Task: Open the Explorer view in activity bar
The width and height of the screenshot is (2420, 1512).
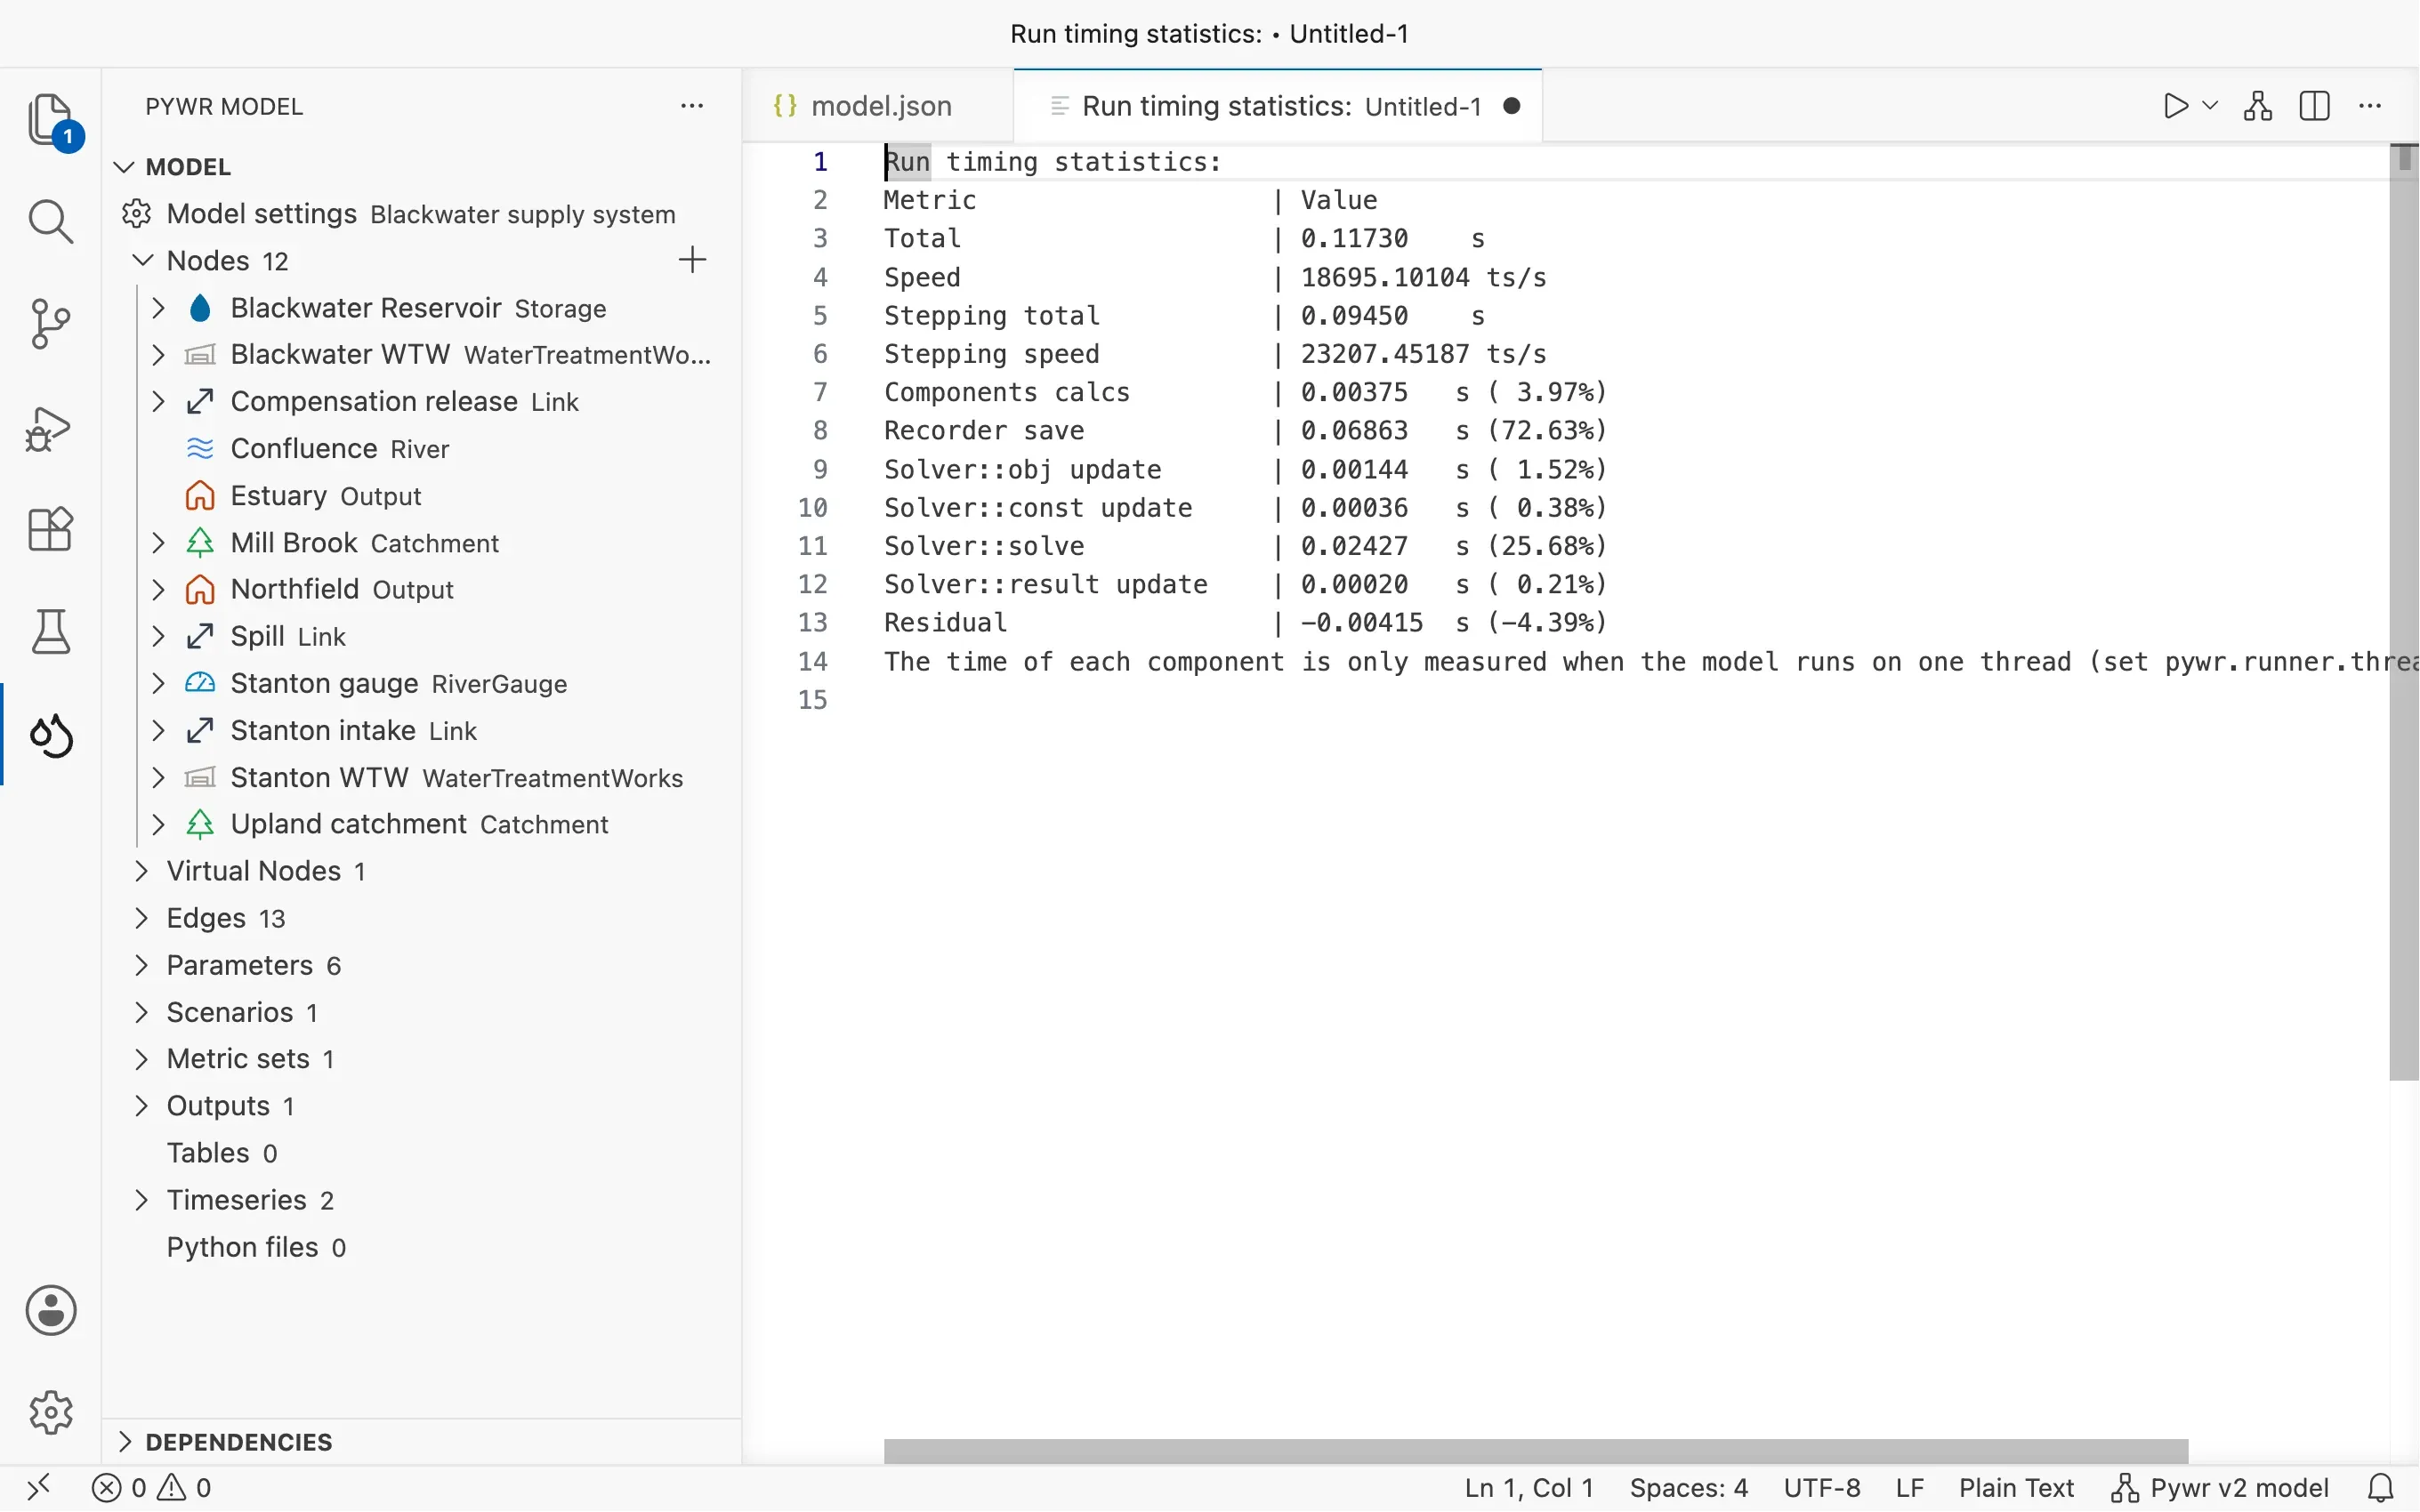Action: point(51,120)
